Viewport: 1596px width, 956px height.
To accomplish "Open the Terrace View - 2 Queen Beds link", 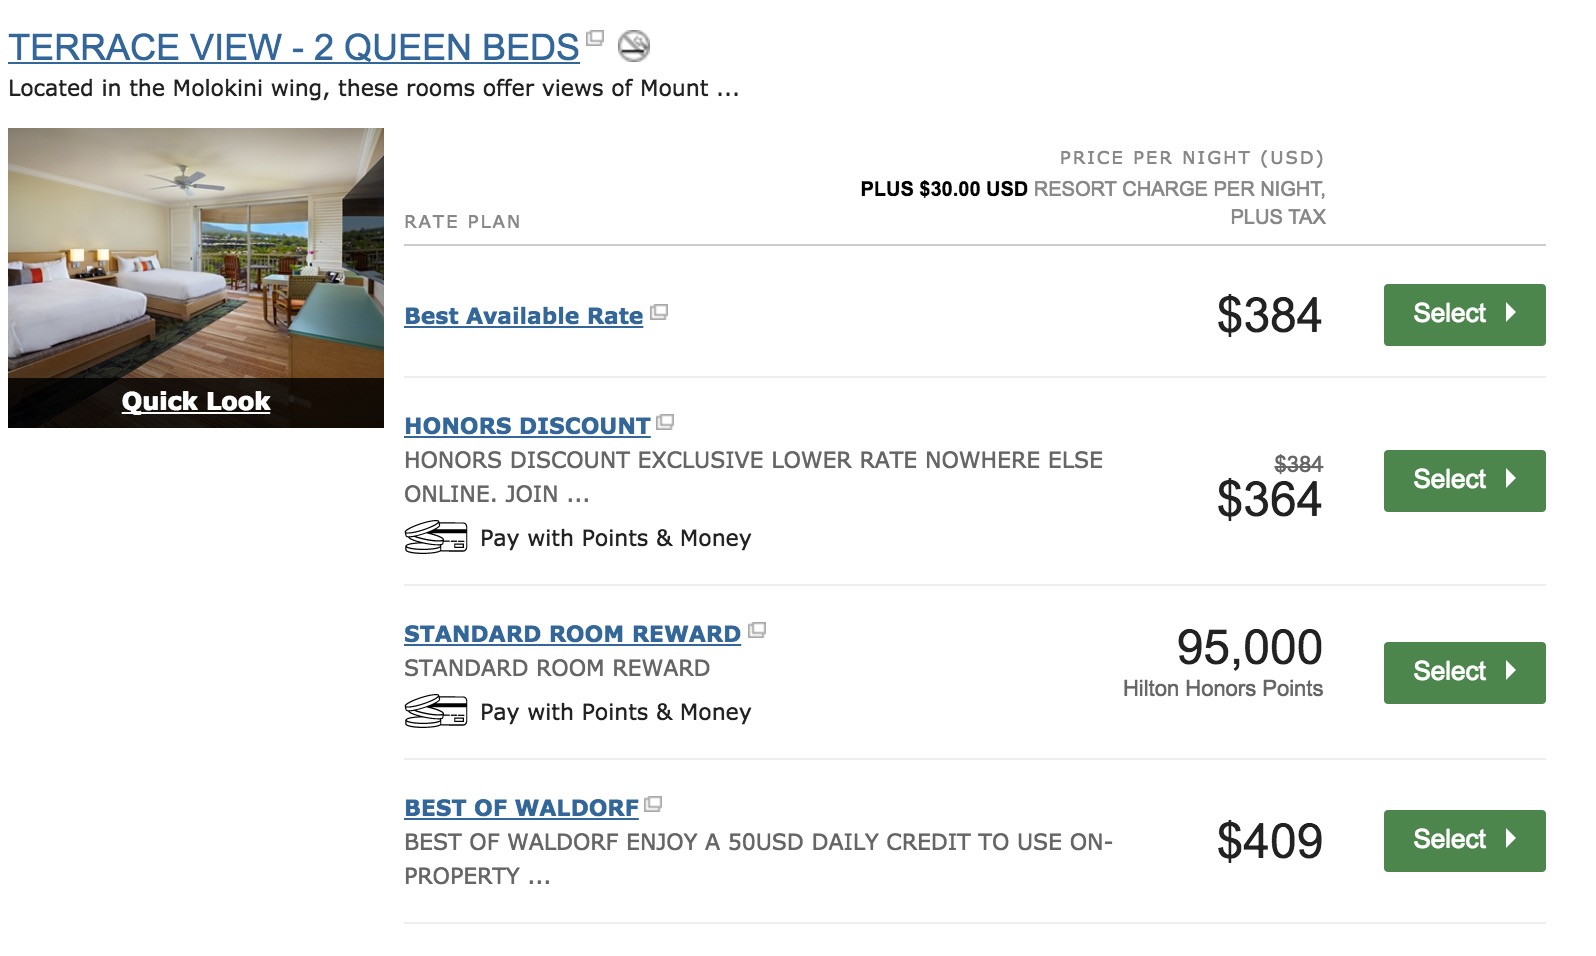I will (x=293, y=47).
